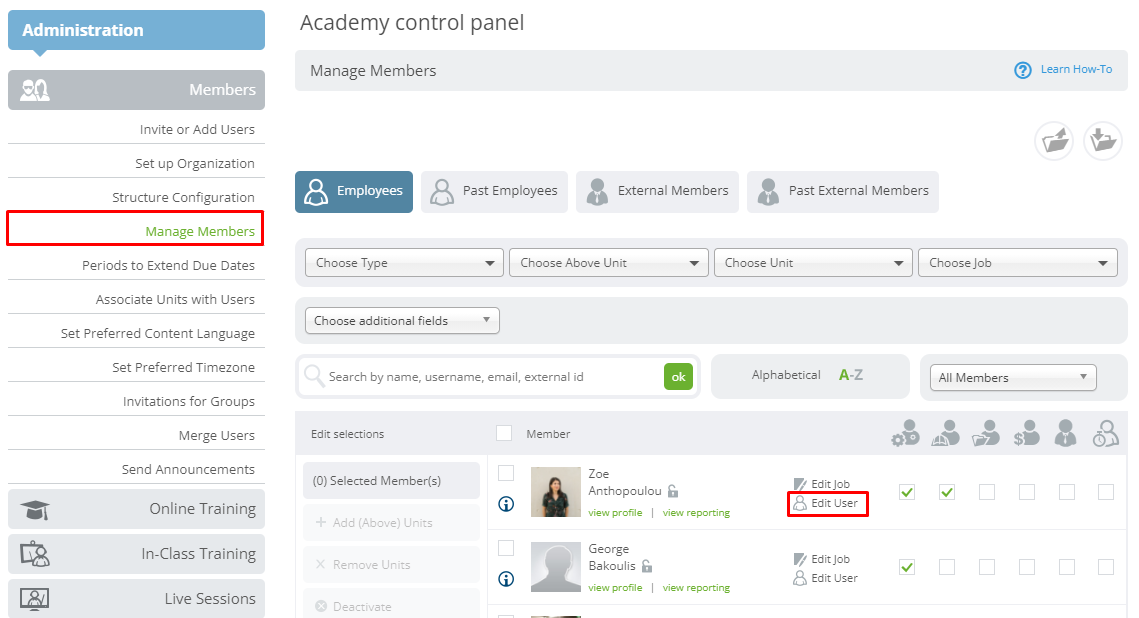Click the Deactivate circle-x icon

click(321, 606)
